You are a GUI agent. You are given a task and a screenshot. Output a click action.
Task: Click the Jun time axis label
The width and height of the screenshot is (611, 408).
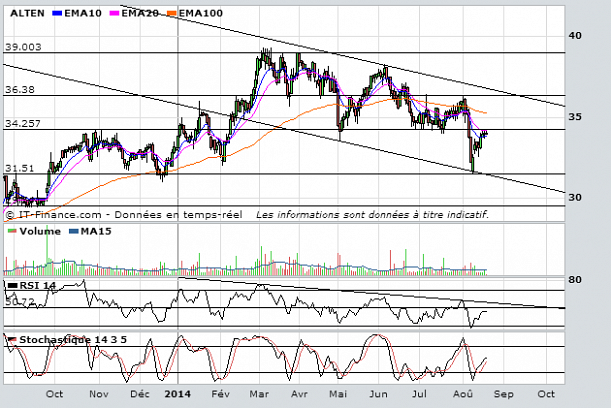click(378, 394)
